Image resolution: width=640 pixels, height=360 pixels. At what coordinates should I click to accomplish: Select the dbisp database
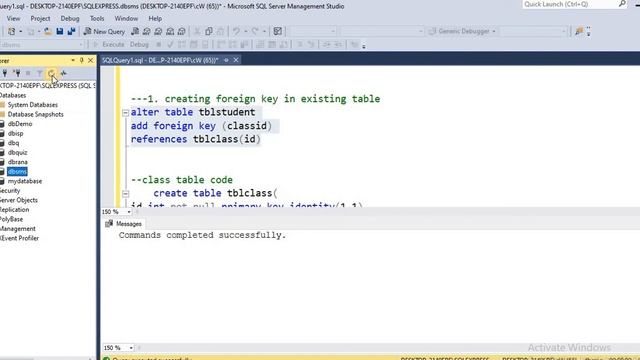point(16,133)
